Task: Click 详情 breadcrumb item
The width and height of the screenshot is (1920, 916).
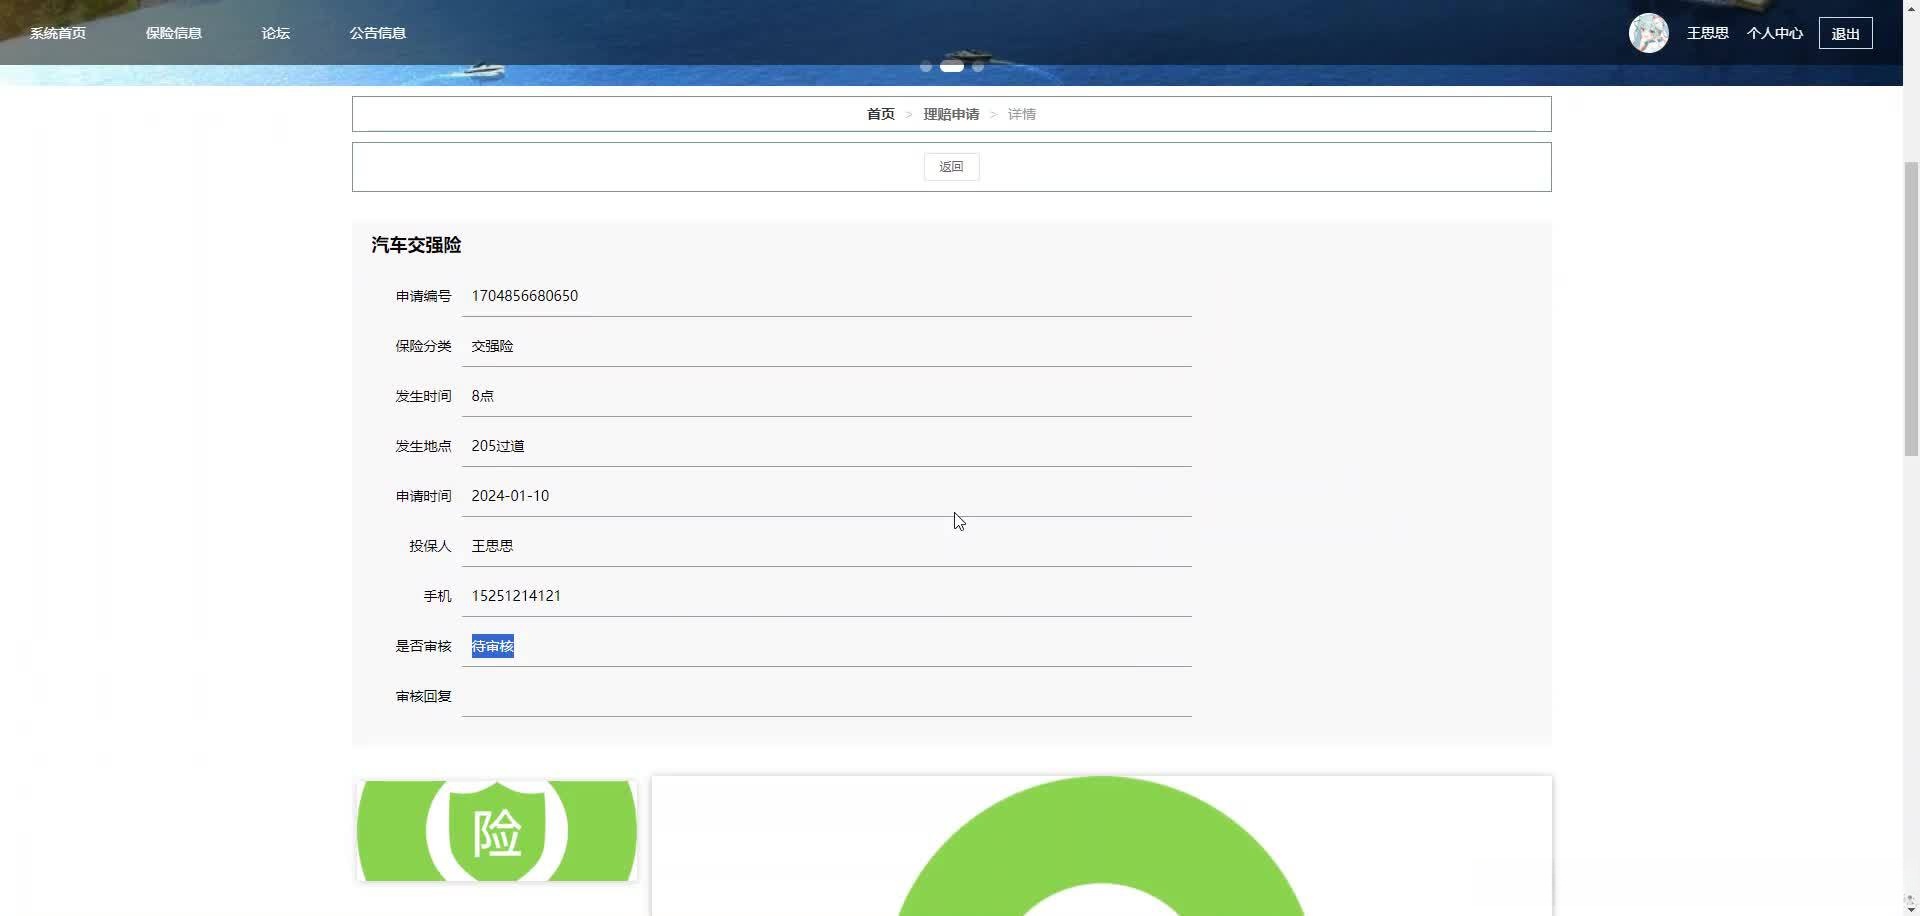Action: click(x=1022, y=114)
